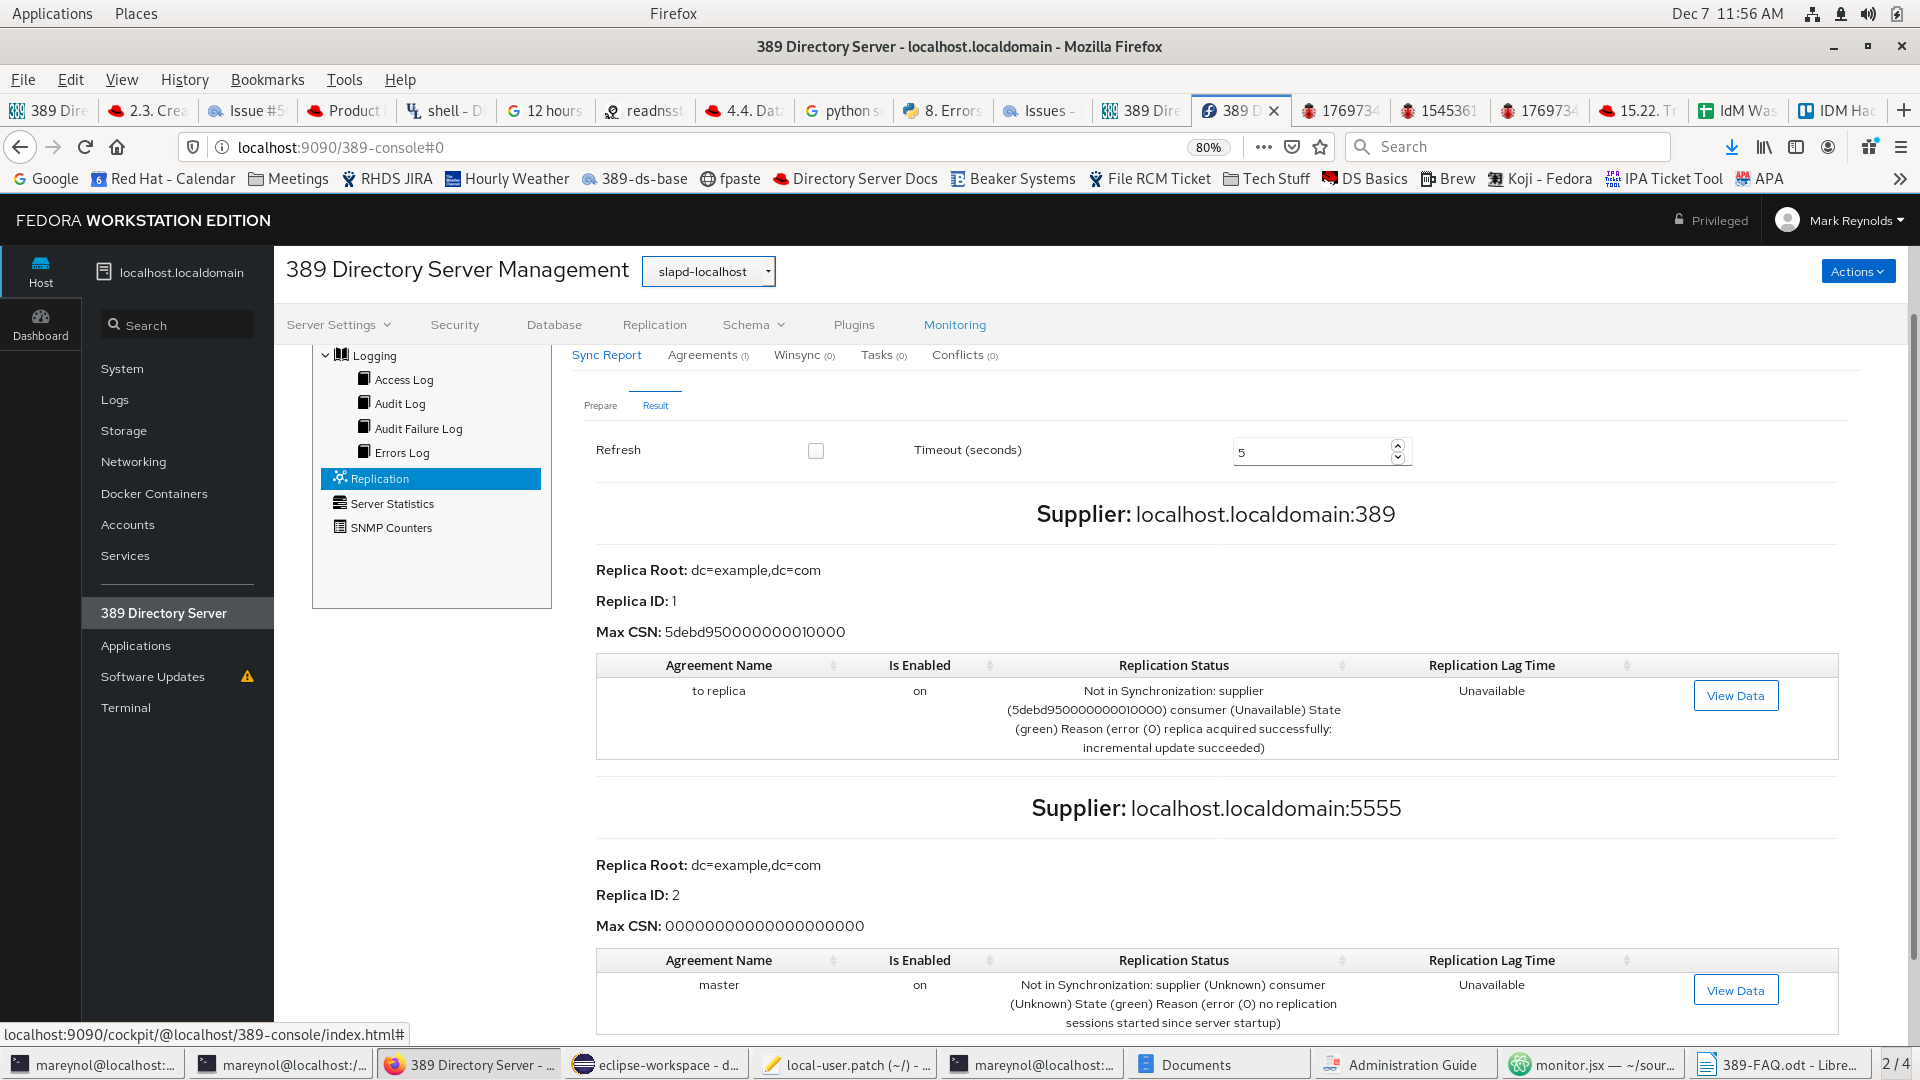Image resolution: width=1920 pixels, height=1080 pixels.
Task: Reload the page with the refresh icon
Action: click(x=85, y=147)
